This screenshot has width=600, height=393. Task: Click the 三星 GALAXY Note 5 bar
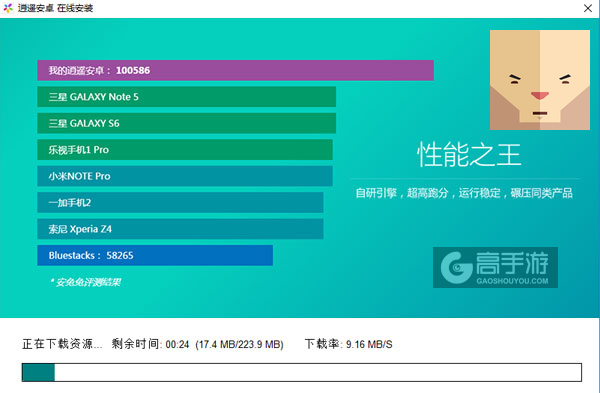click(186, 97)
